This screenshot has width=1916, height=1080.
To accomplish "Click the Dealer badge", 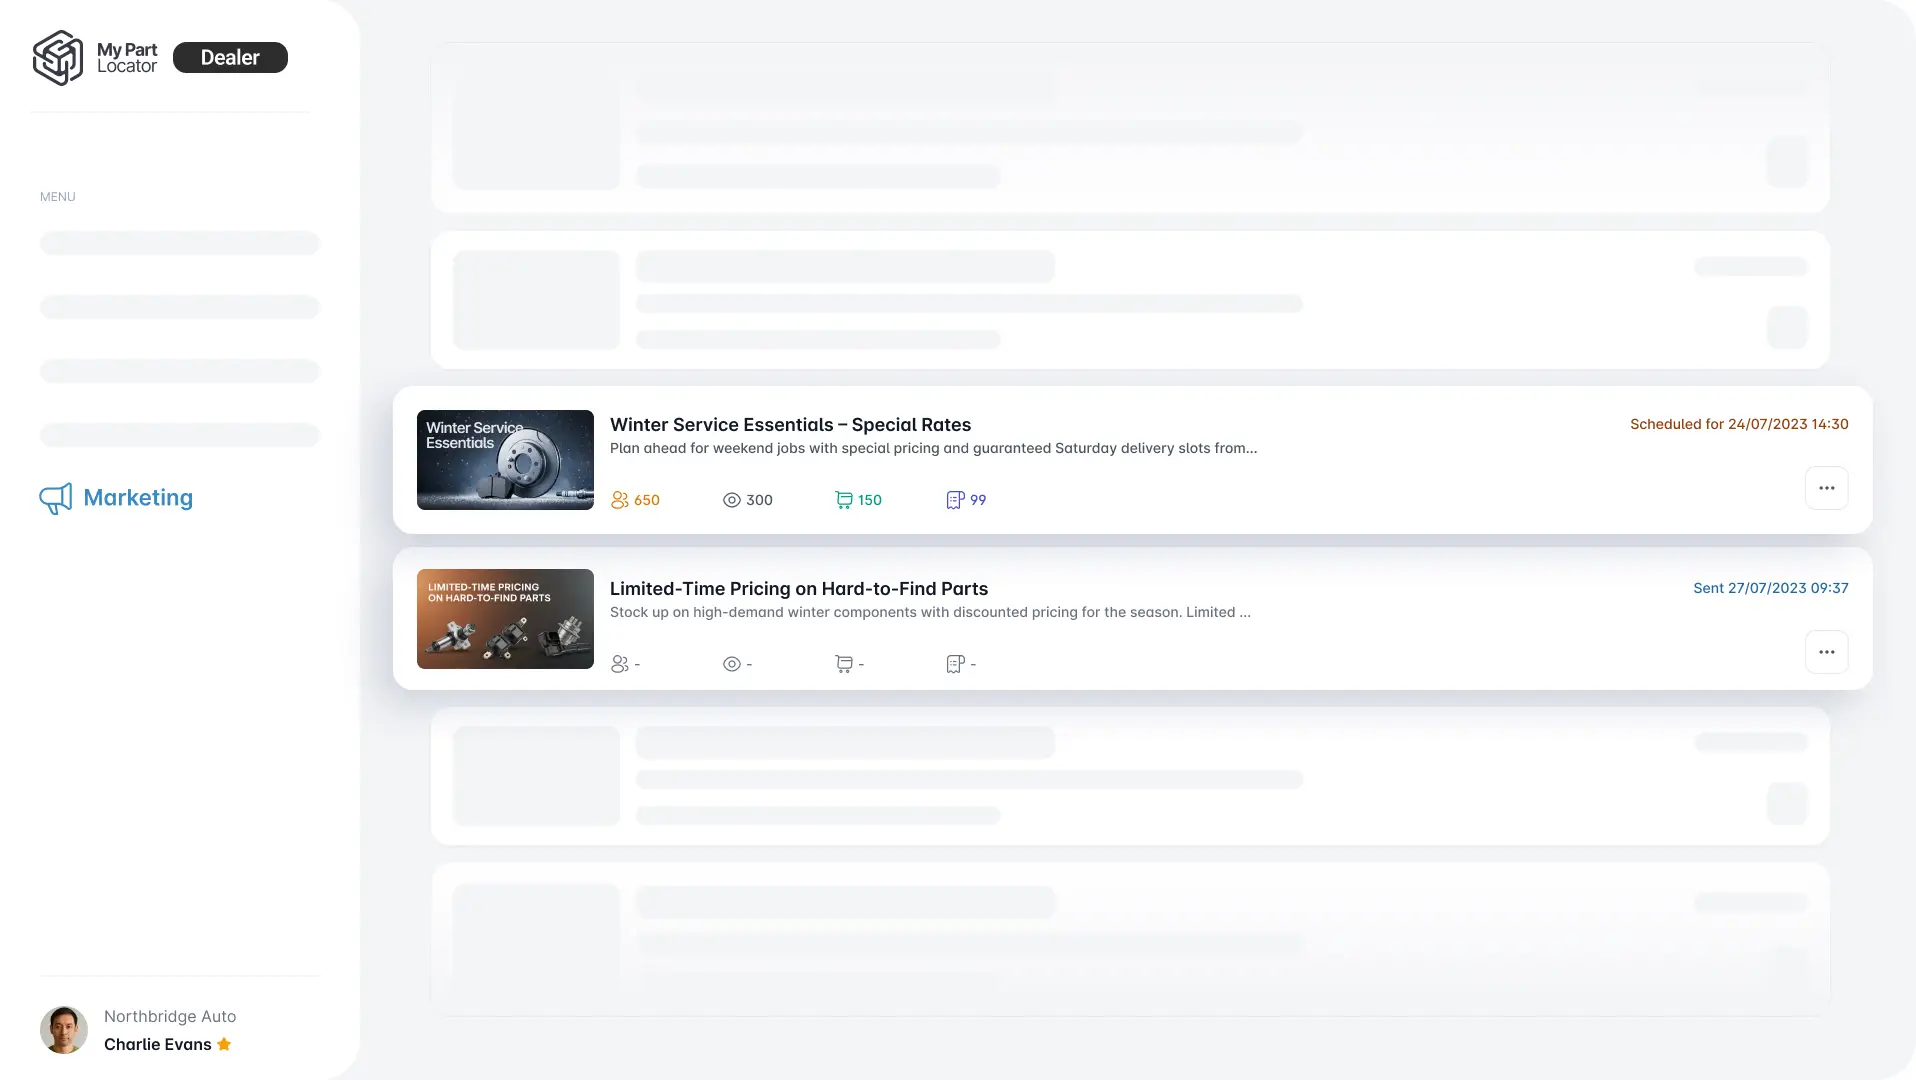I will coord(230,58).
